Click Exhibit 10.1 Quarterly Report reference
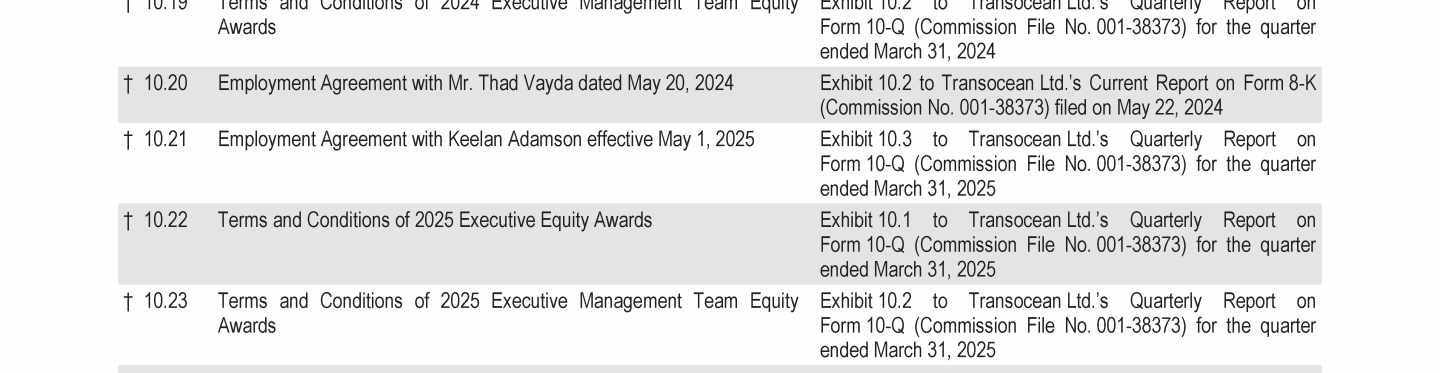 point(1068,245)
